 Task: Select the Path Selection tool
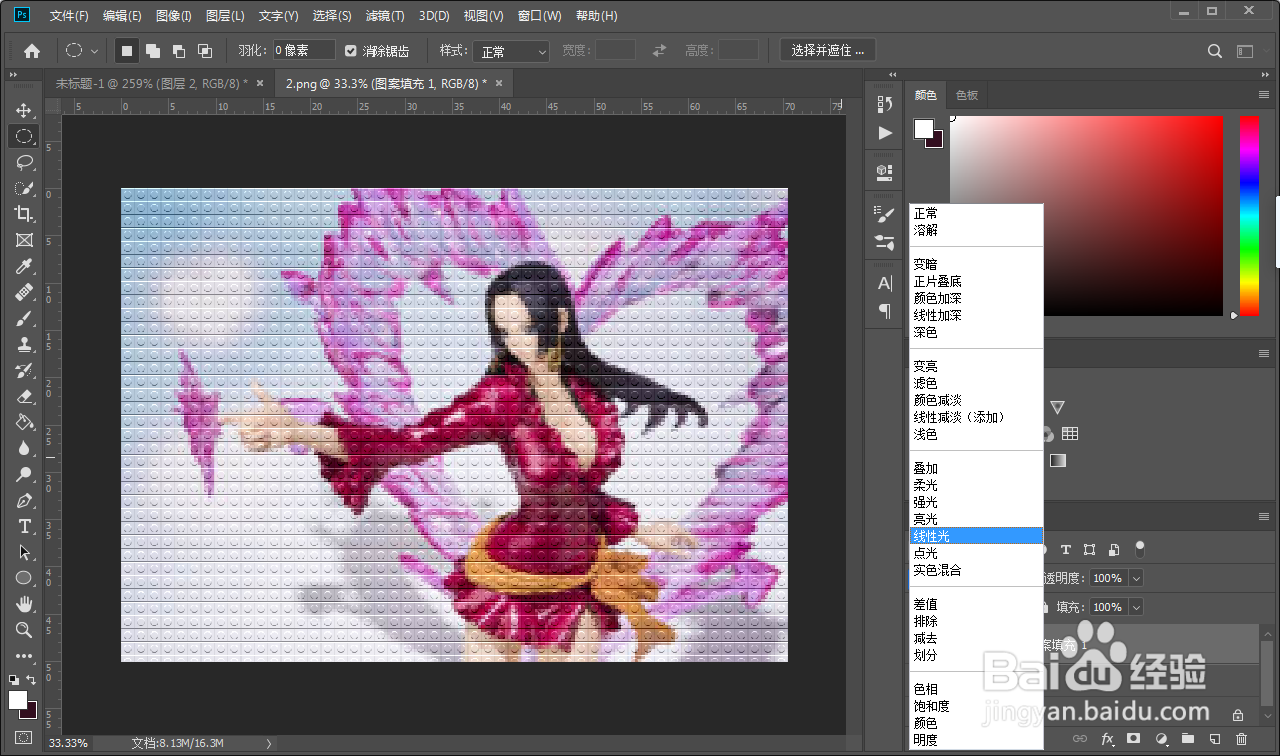[24, 552]
